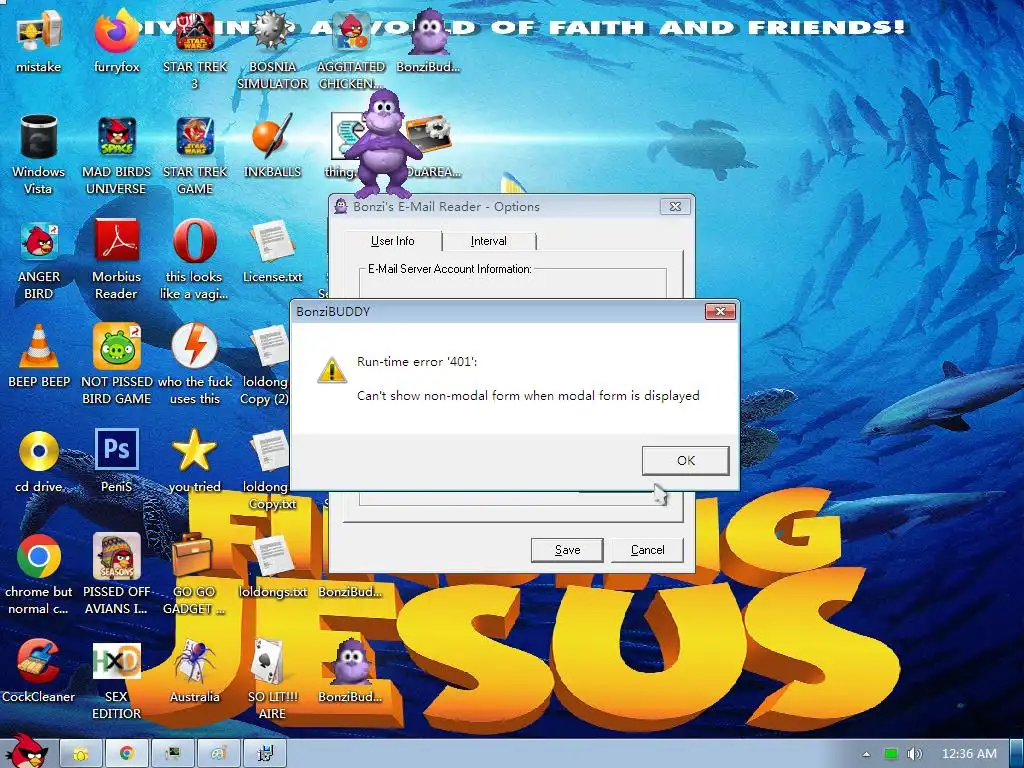This screenshot has height=768, width=1024.
Task: Open the STAR TREK 3 icon
Action: [x=195, y=50]
